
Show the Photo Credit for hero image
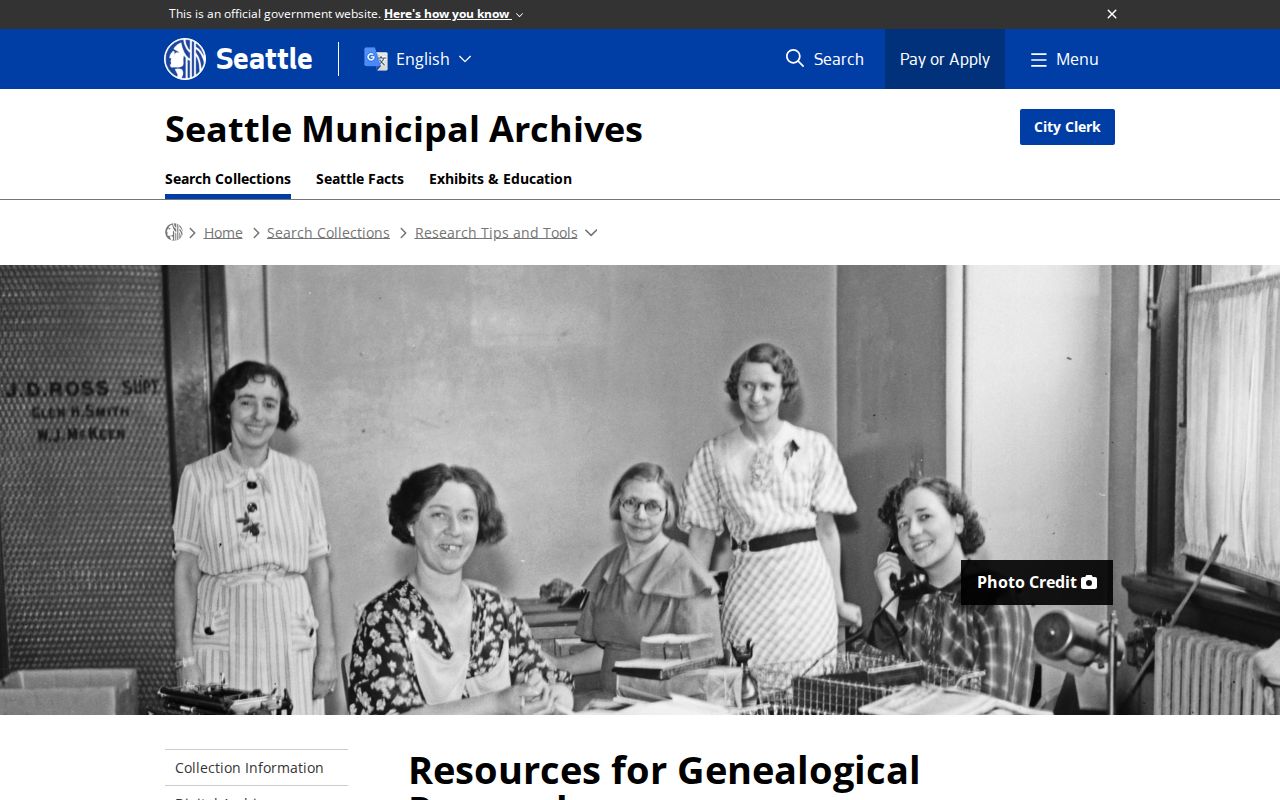click(x=1037, y=582)
